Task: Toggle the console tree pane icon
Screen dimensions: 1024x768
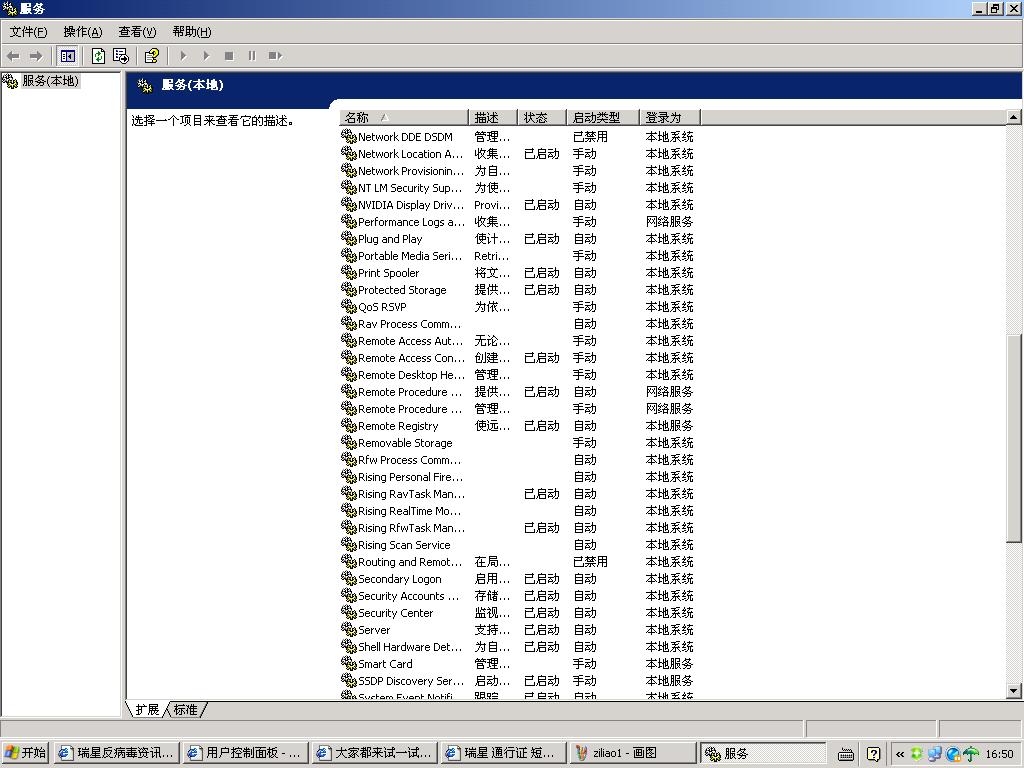Action: (67, 56)
